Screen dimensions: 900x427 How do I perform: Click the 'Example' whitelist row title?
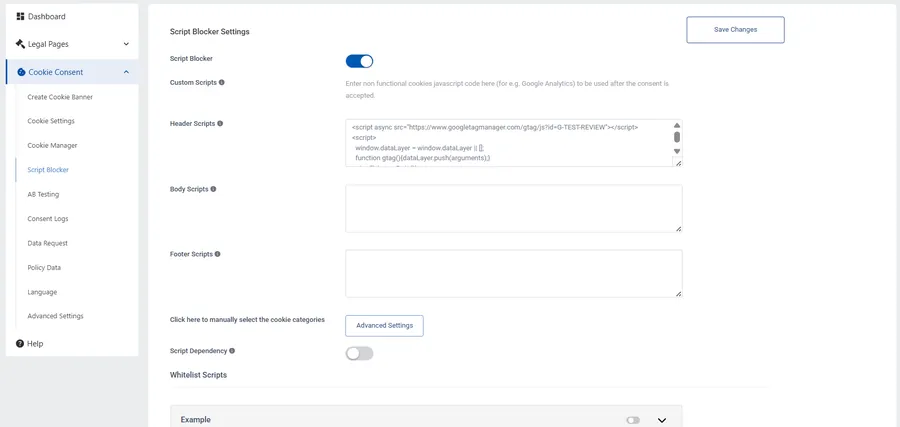(x=196, y=420)
